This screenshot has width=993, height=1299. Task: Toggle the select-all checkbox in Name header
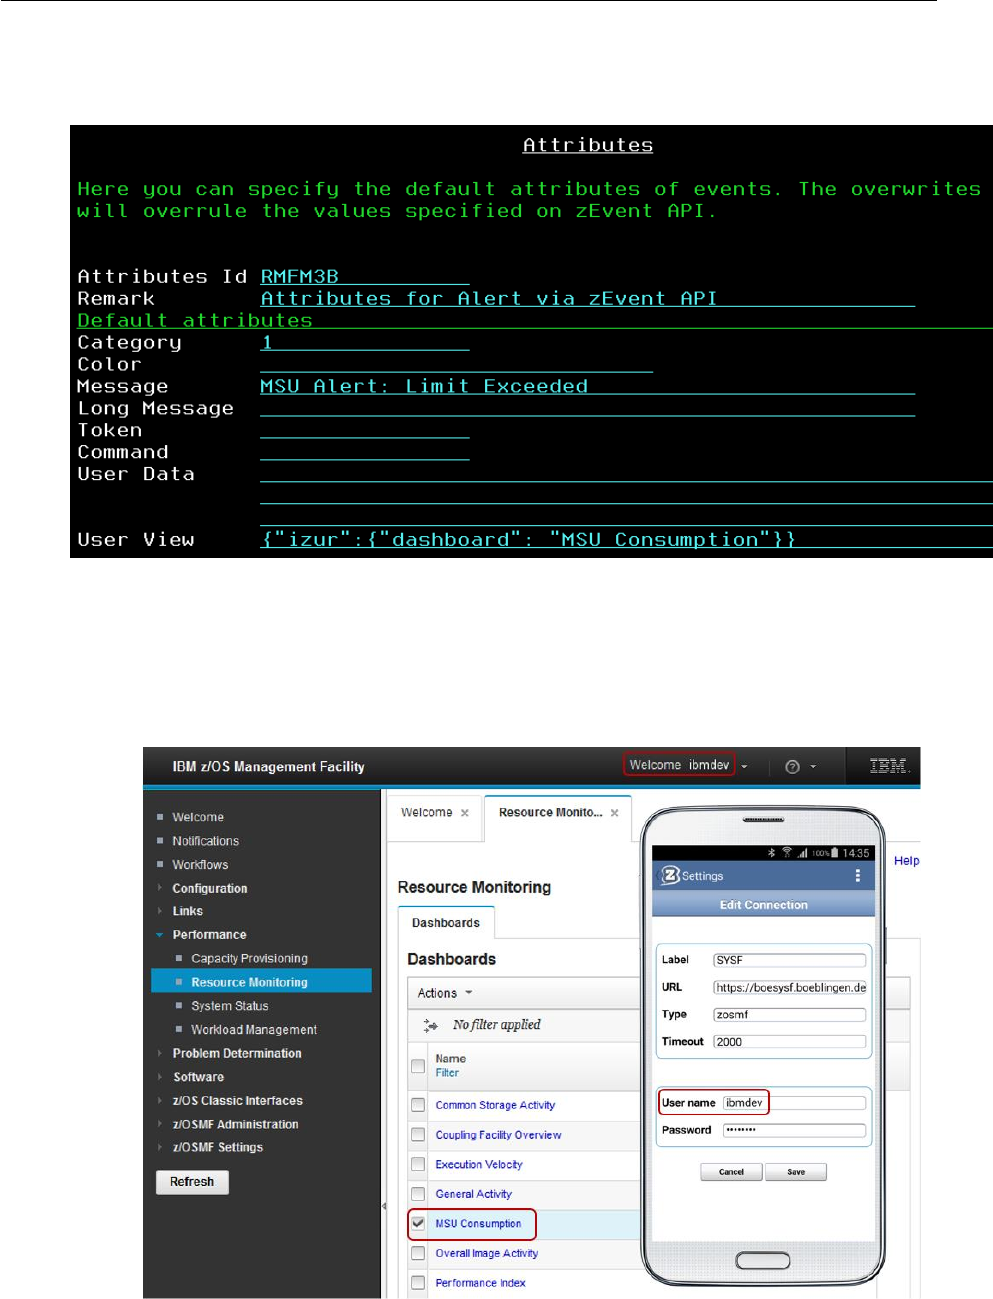pos(418,1066)
